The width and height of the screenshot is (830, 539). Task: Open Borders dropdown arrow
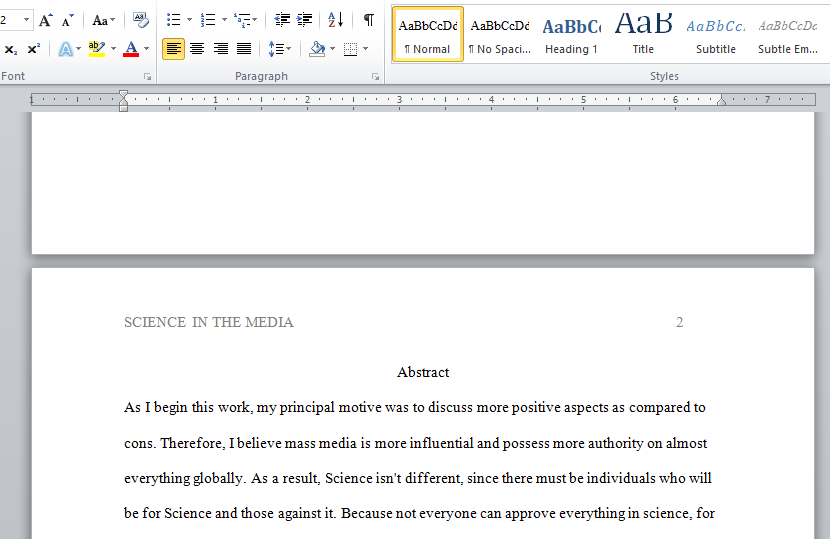(366, 49)
